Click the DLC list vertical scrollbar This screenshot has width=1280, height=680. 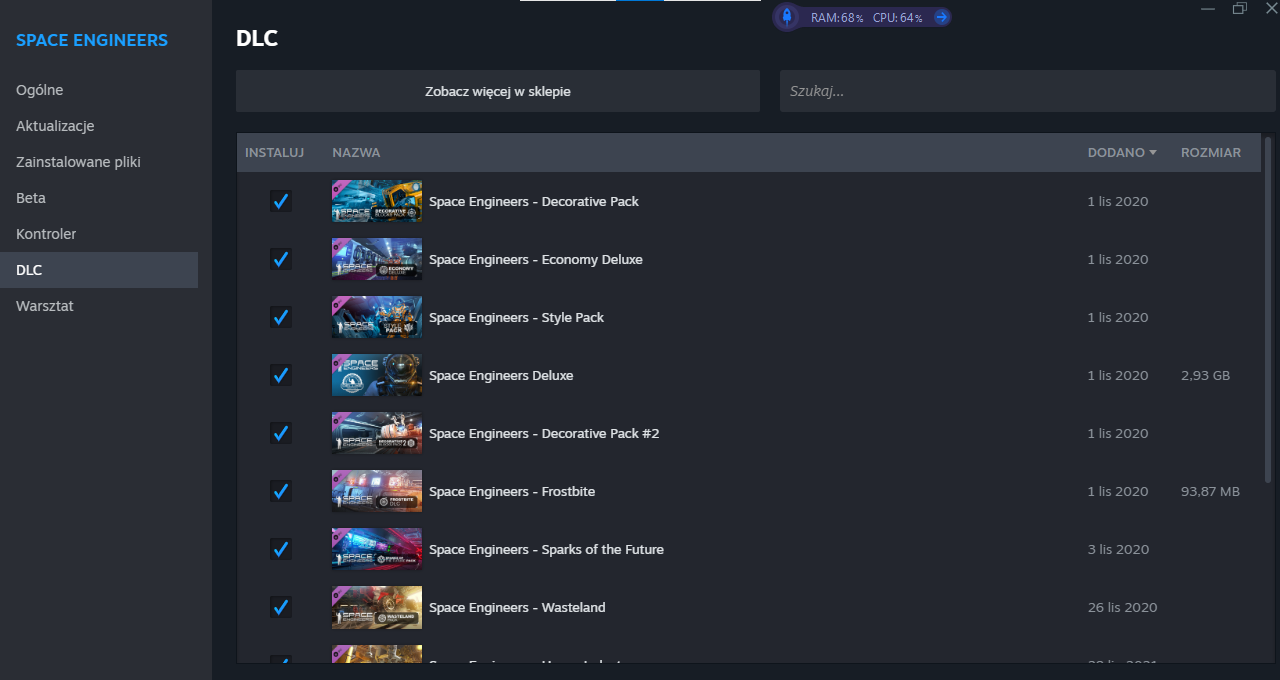(1269, 300)
